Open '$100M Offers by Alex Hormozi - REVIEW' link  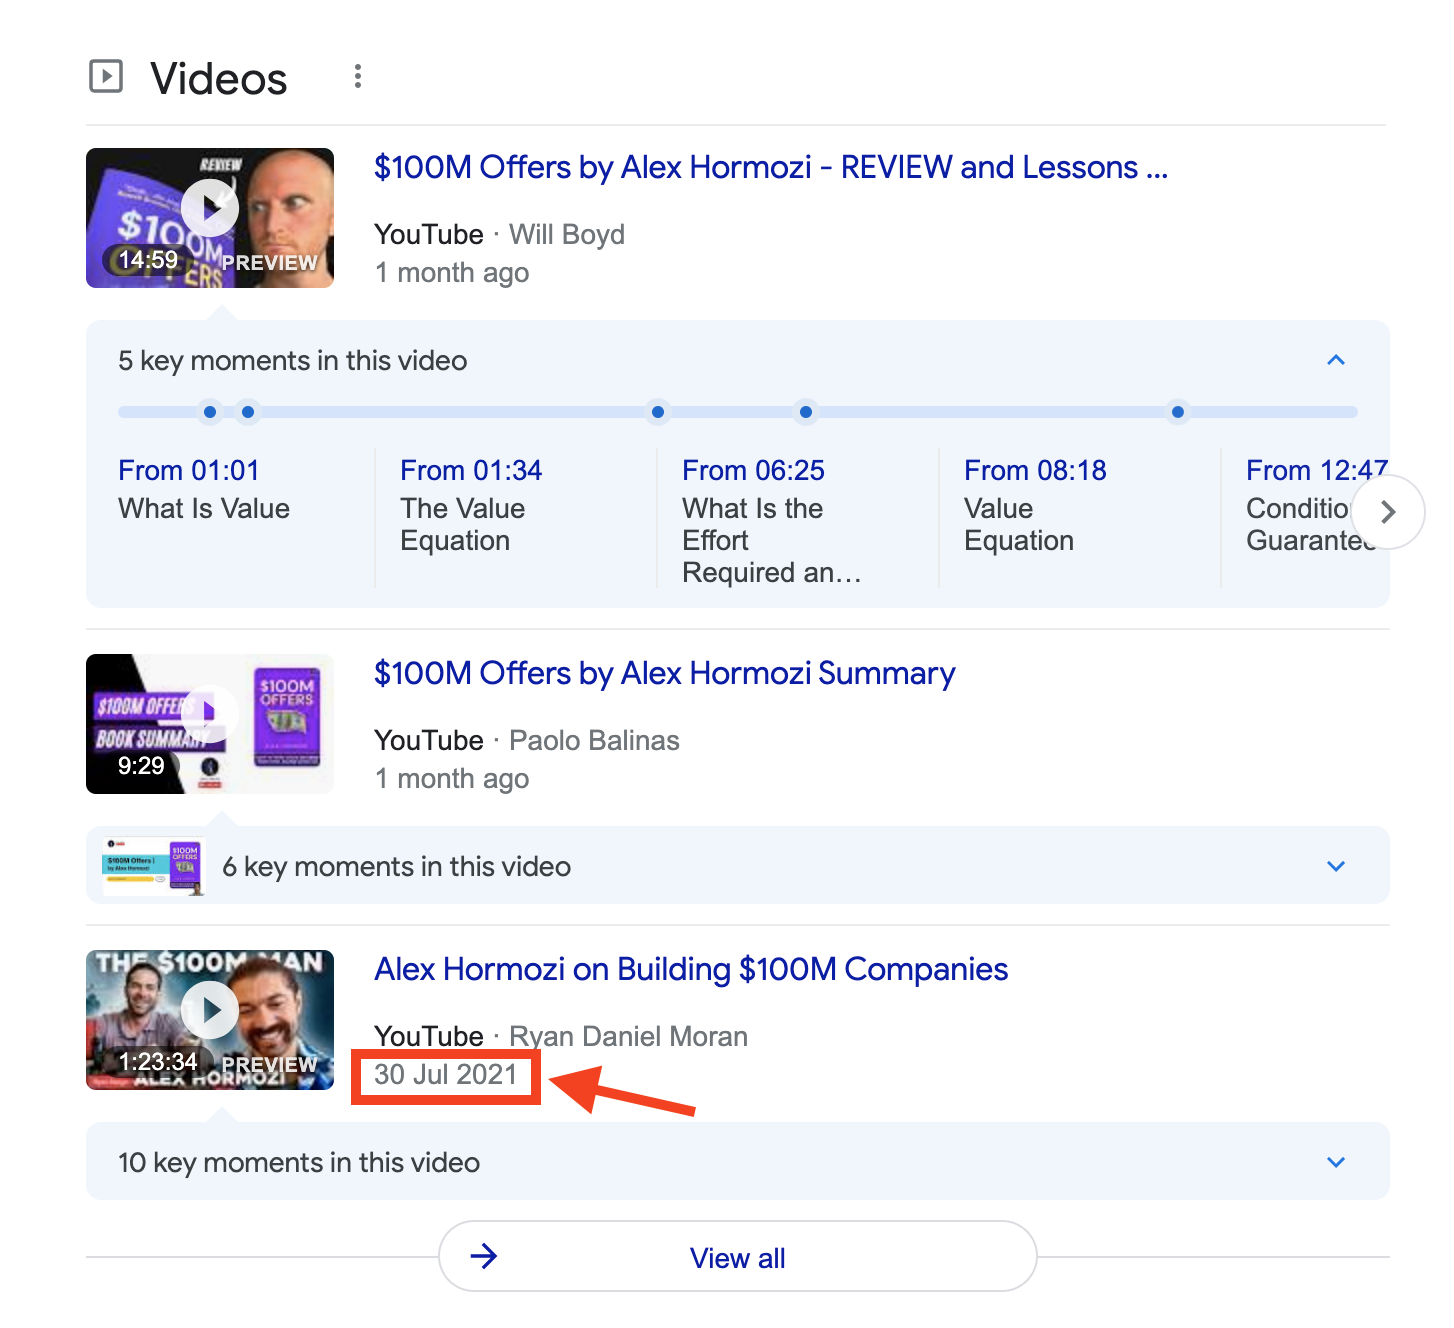click(x=771, y=167)
